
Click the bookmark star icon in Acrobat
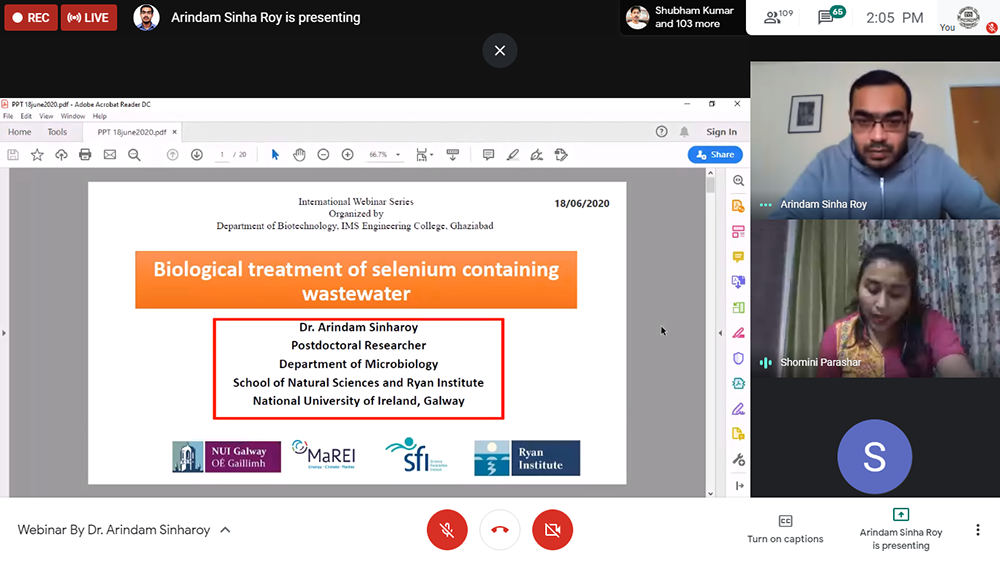37,155
